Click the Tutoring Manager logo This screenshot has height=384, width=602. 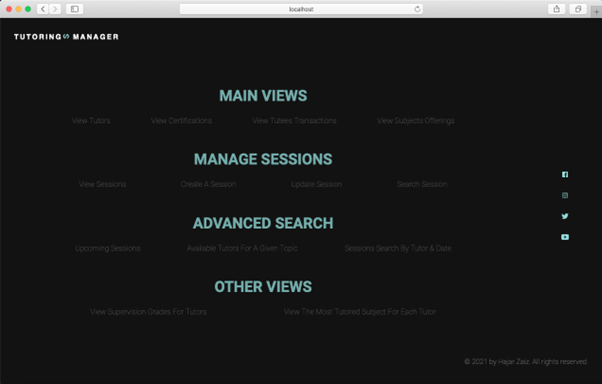pyautogui.click(x=66, y=37)
